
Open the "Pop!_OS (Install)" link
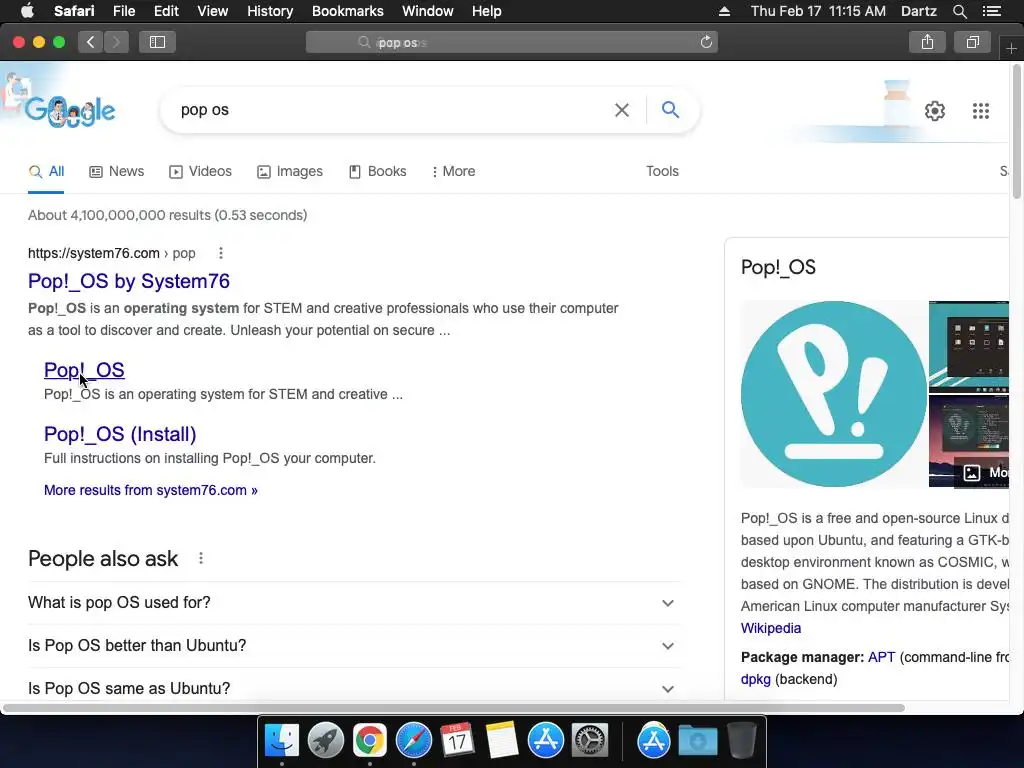click(120, 434)
